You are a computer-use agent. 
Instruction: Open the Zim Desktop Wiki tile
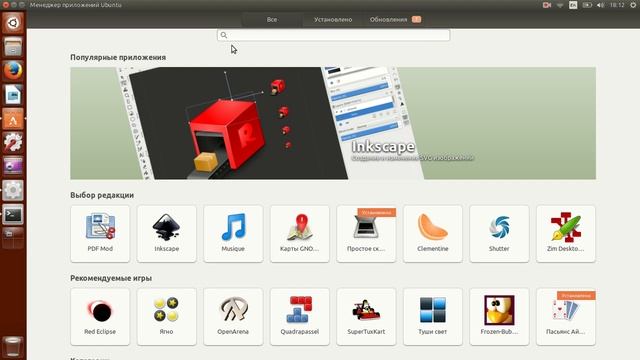[x=566, y=233]
